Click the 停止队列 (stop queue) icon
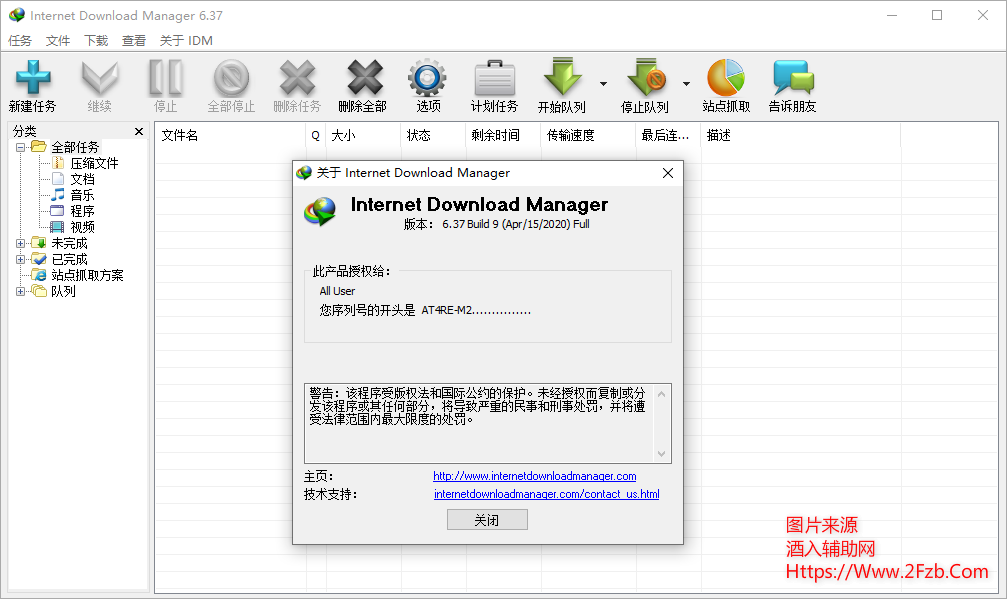Screen dimensions: 1007x599 645,79
